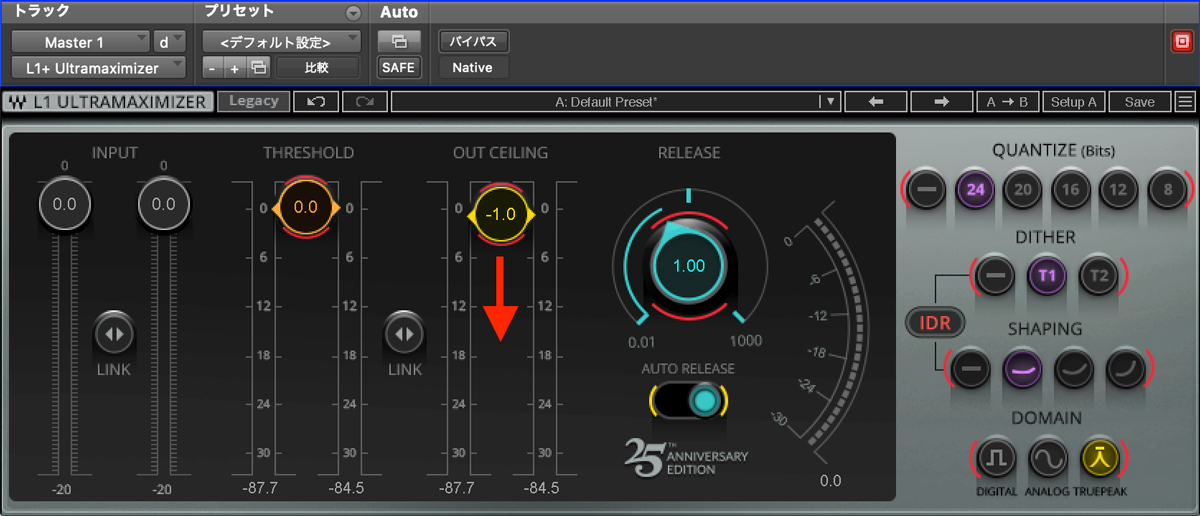Image resolution: width=1200 pixels, height=516 pixels.
Task: Click the バイパス bypass button
Action: click(474, 41)
